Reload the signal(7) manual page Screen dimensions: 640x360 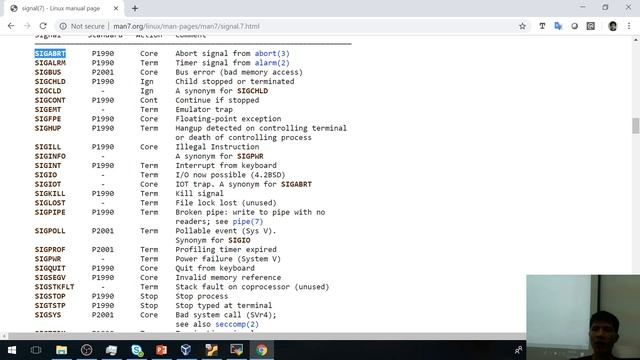pos(43,26)
